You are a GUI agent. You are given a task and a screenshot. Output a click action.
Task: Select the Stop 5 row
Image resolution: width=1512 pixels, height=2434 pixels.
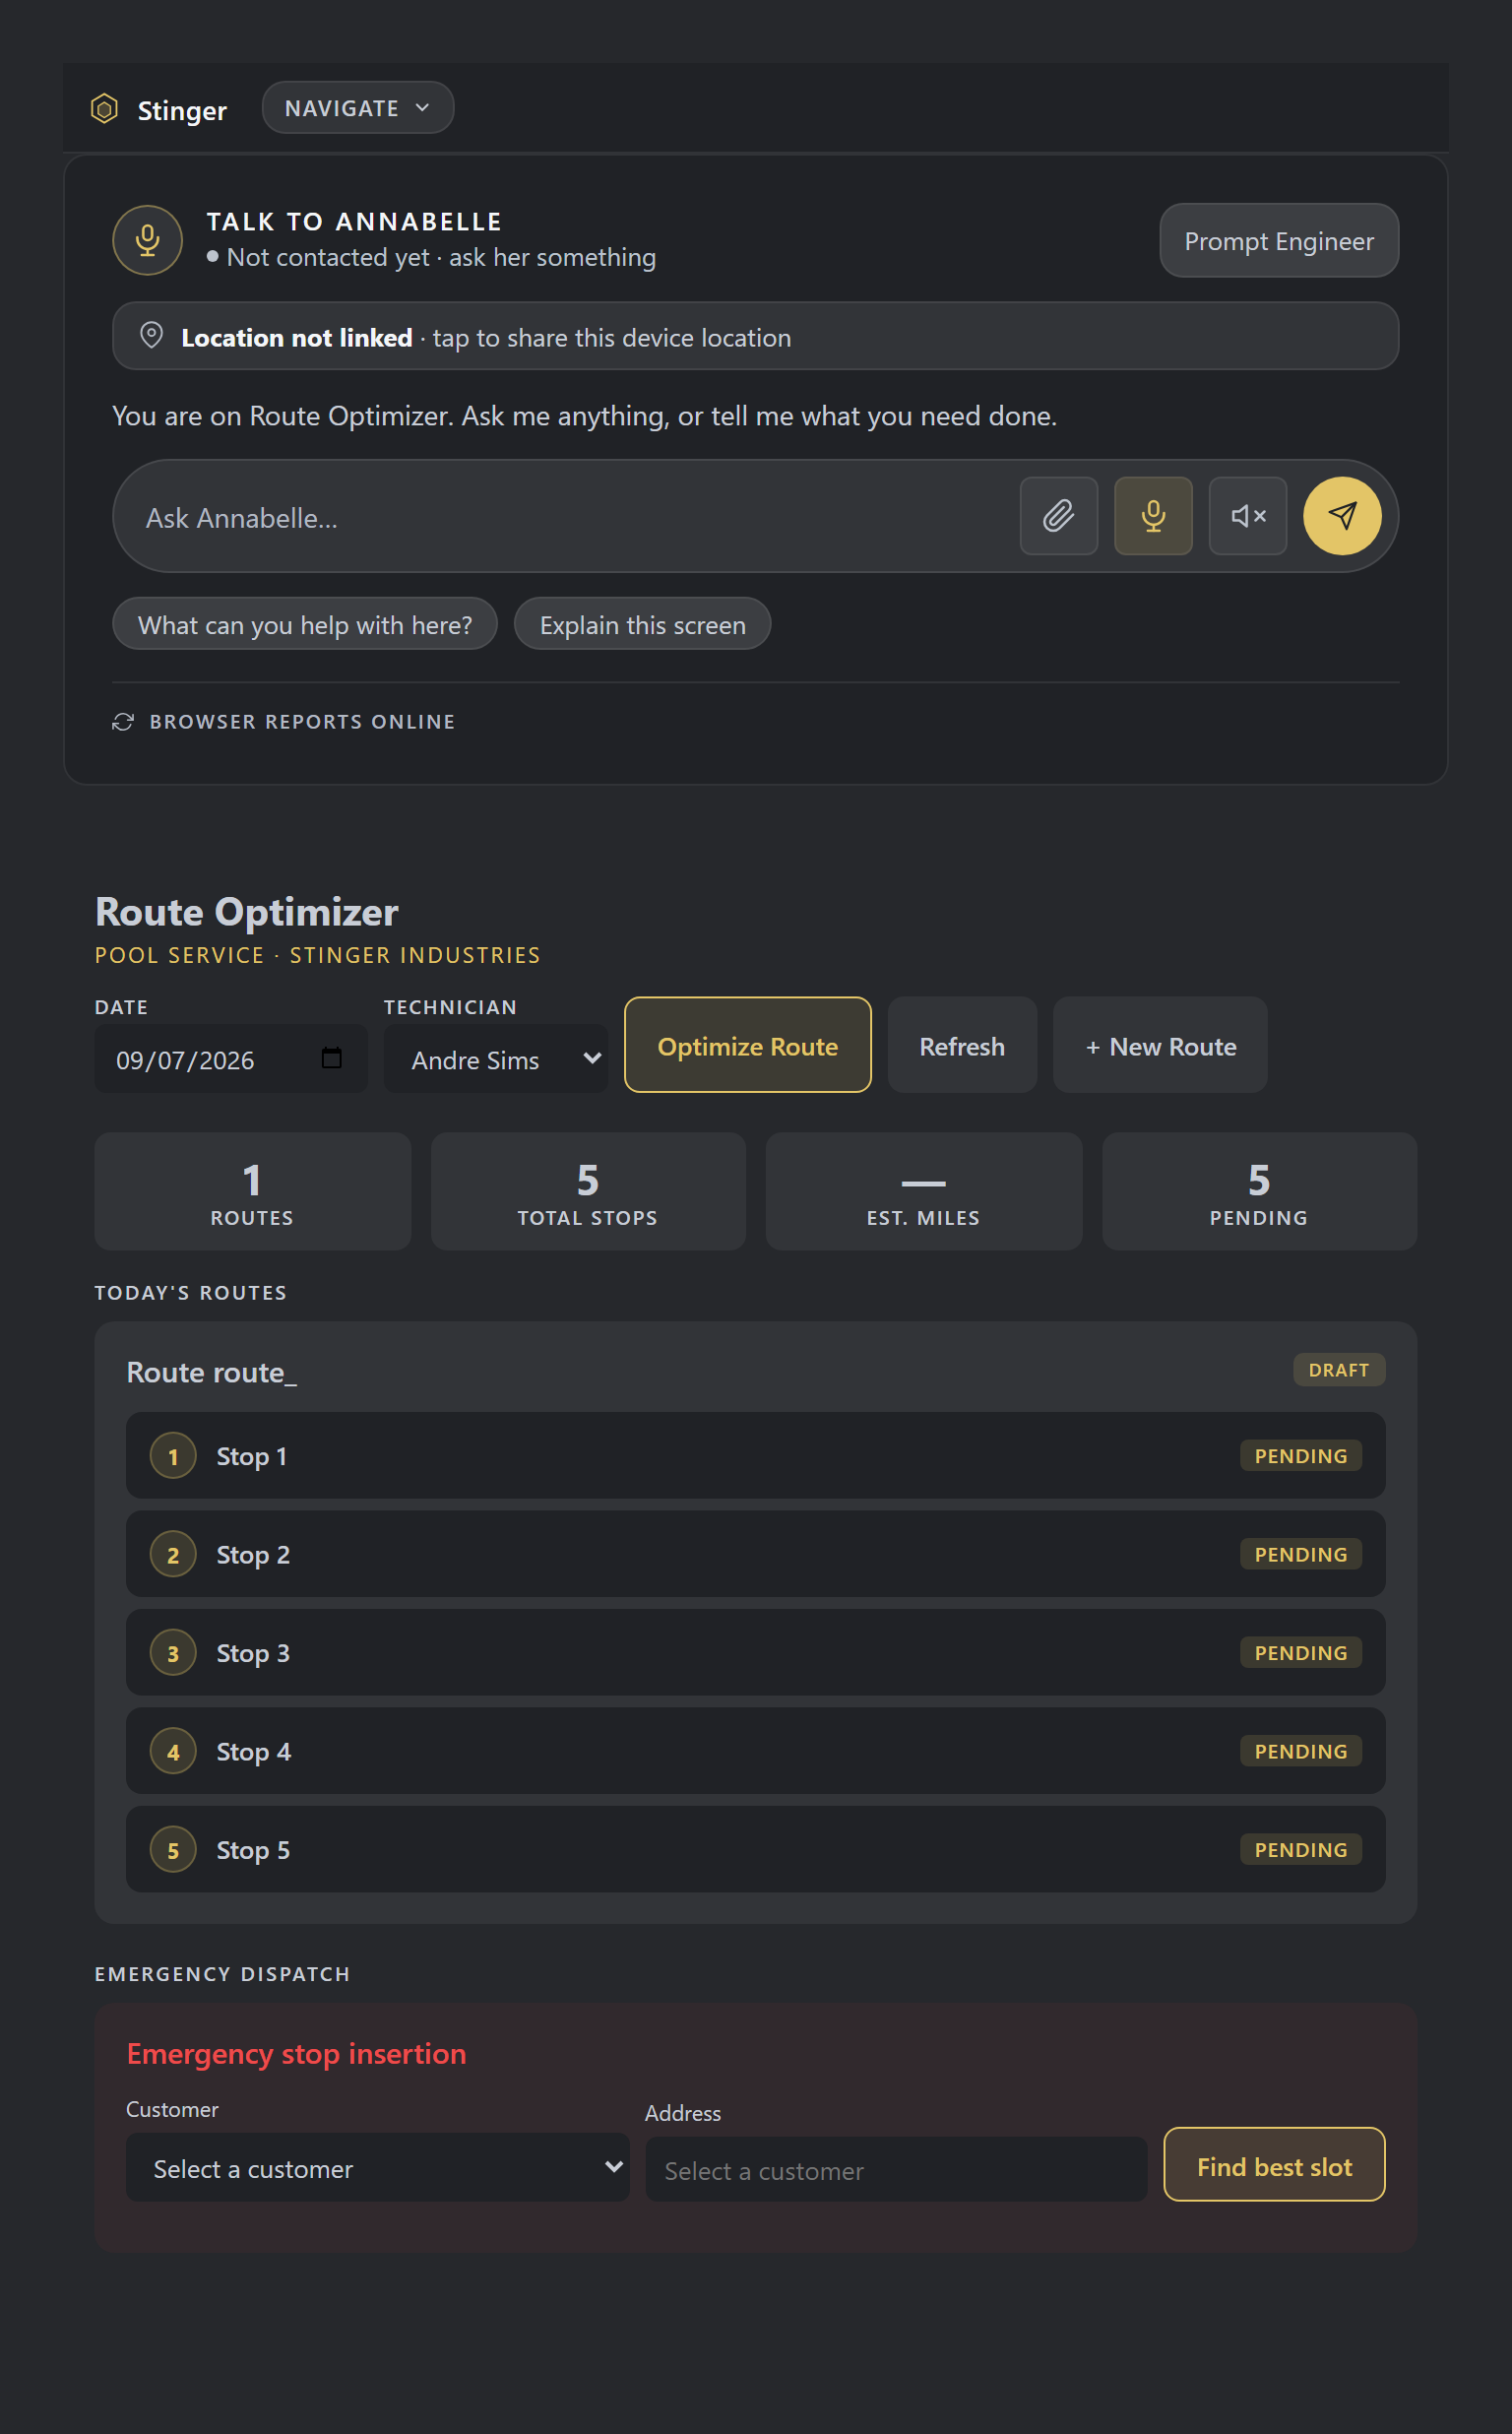click(x=756, y=1850)
